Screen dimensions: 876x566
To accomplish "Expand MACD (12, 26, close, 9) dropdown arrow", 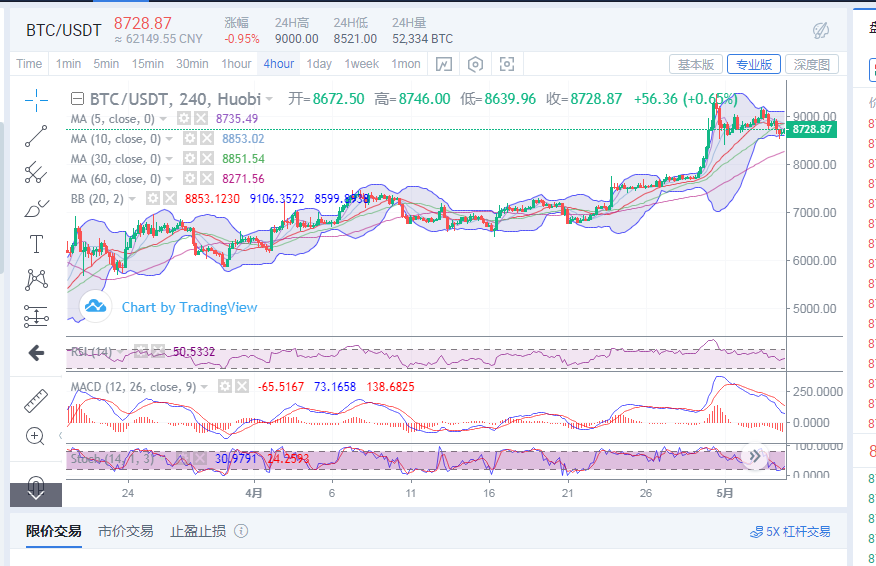I will (204, 387).
